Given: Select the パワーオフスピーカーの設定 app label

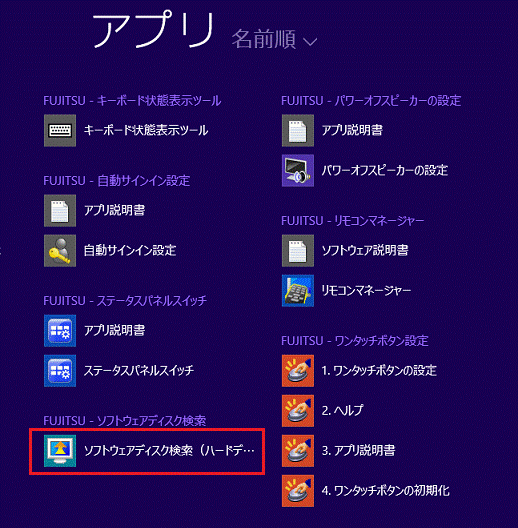Looking at the screenshot, I should [x=385, y=170].
